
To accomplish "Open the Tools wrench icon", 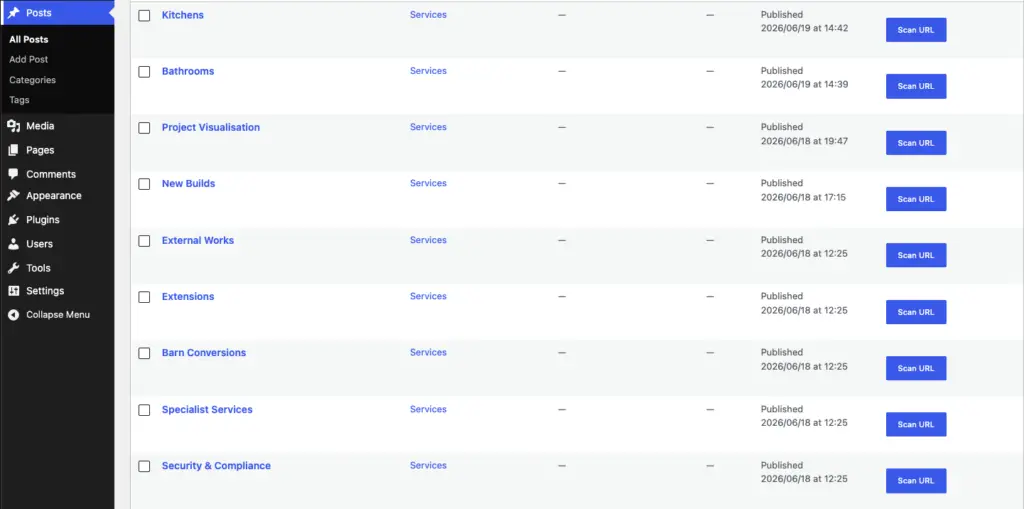I will pos(14,268).
